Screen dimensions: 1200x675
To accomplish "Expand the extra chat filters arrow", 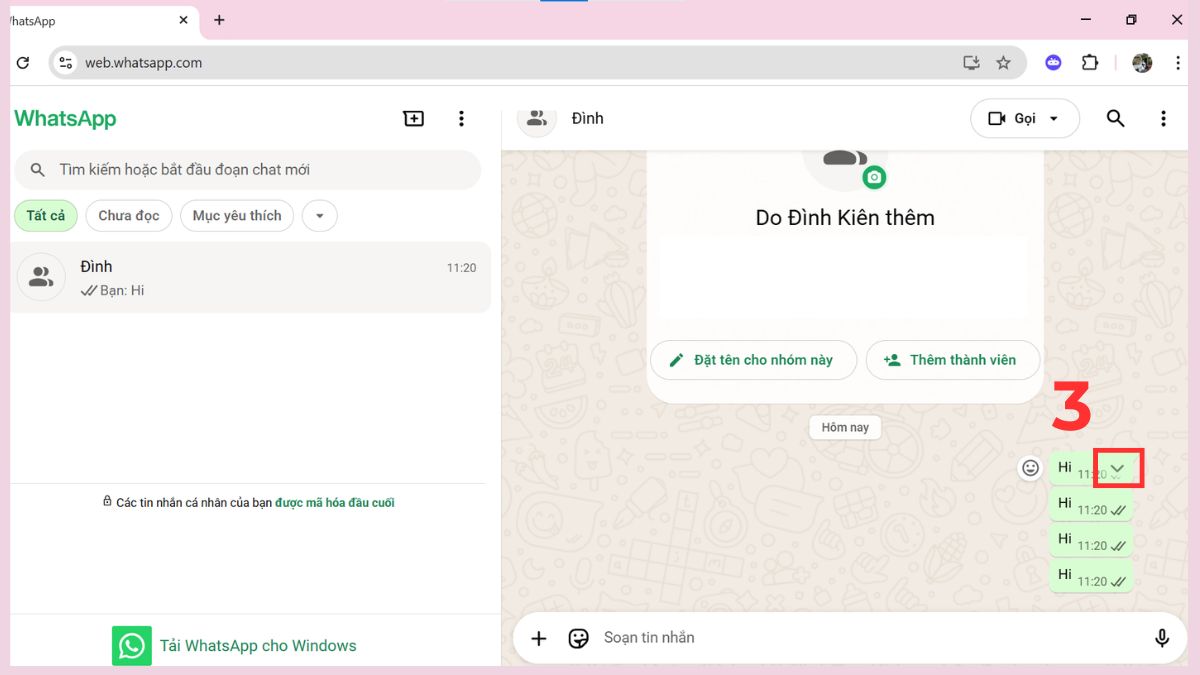I will pyautogui.click(x=319, y=215).
